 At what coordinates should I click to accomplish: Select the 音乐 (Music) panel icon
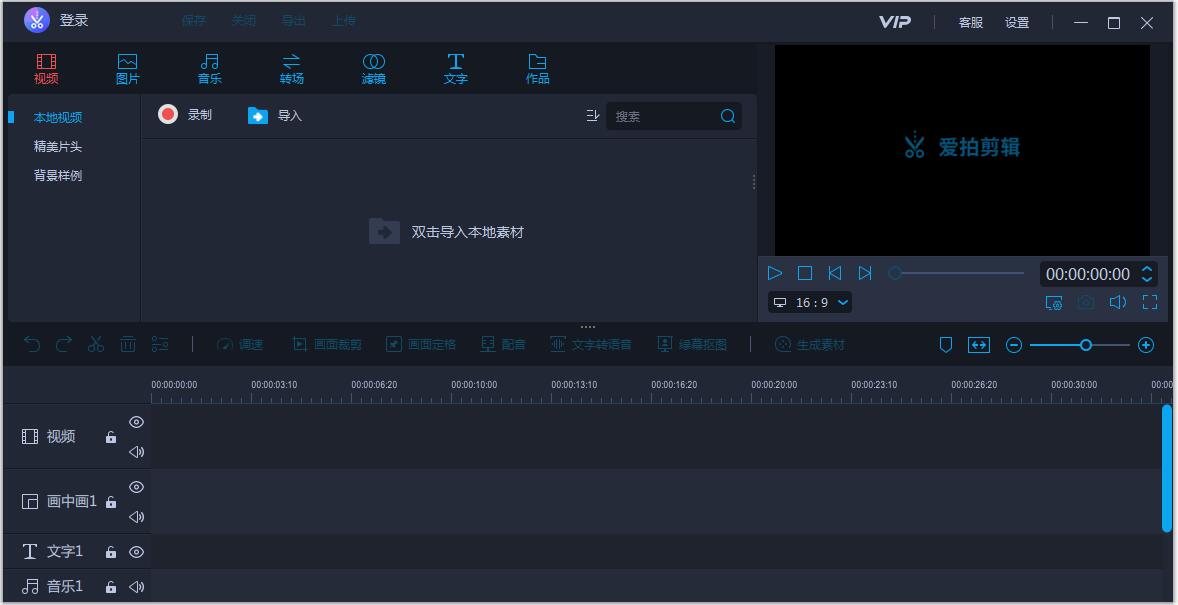click(x=209, y=67)
